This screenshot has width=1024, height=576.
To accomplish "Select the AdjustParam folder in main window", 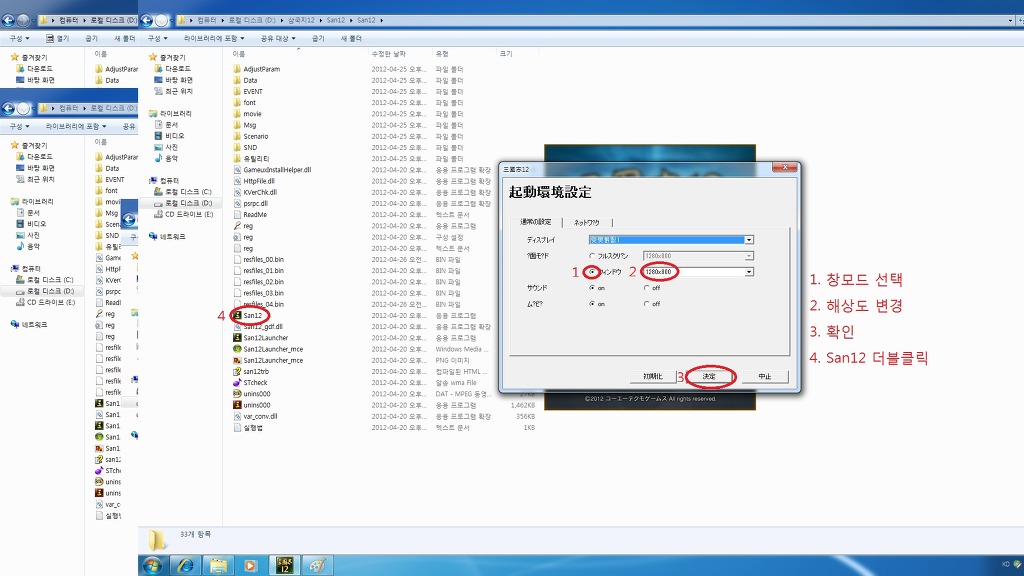I will pos(261,69).
